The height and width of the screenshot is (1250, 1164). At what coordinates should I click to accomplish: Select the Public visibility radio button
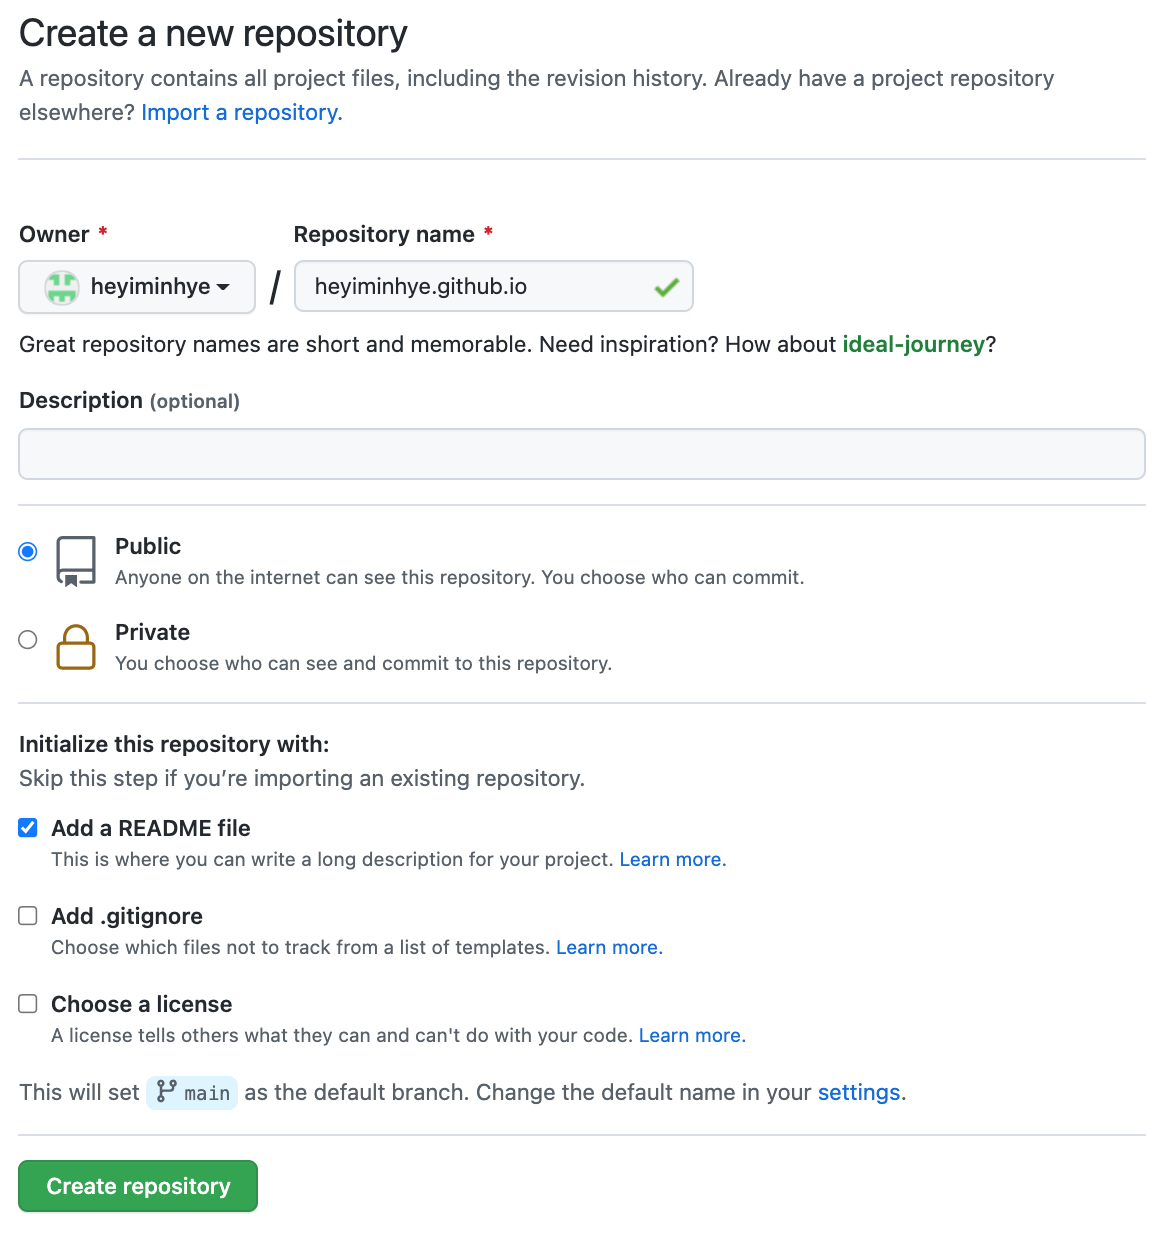tap(28, 552)
